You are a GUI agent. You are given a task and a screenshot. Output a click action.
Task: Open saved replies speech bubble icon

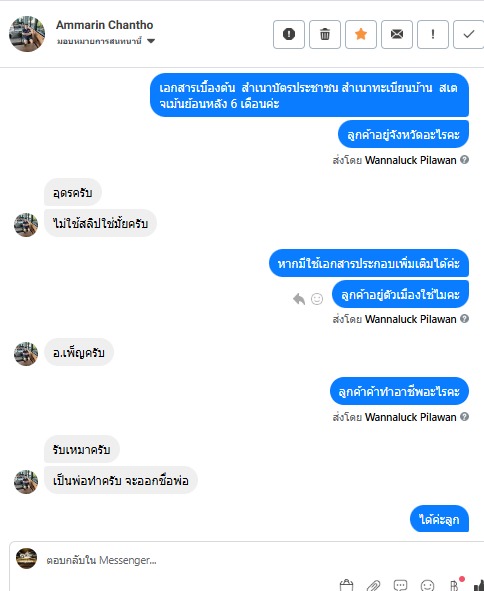tap(400, 585)
